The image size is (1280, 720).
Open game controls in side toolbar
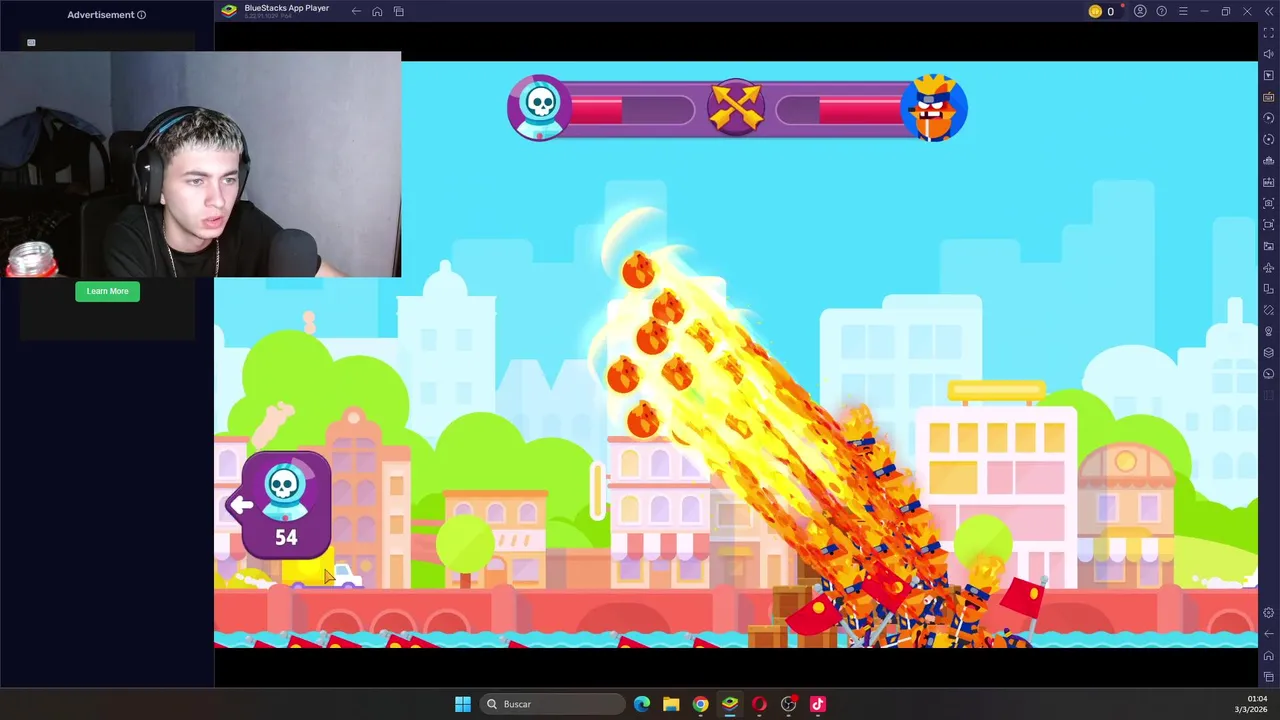(x=1269, y=97)
